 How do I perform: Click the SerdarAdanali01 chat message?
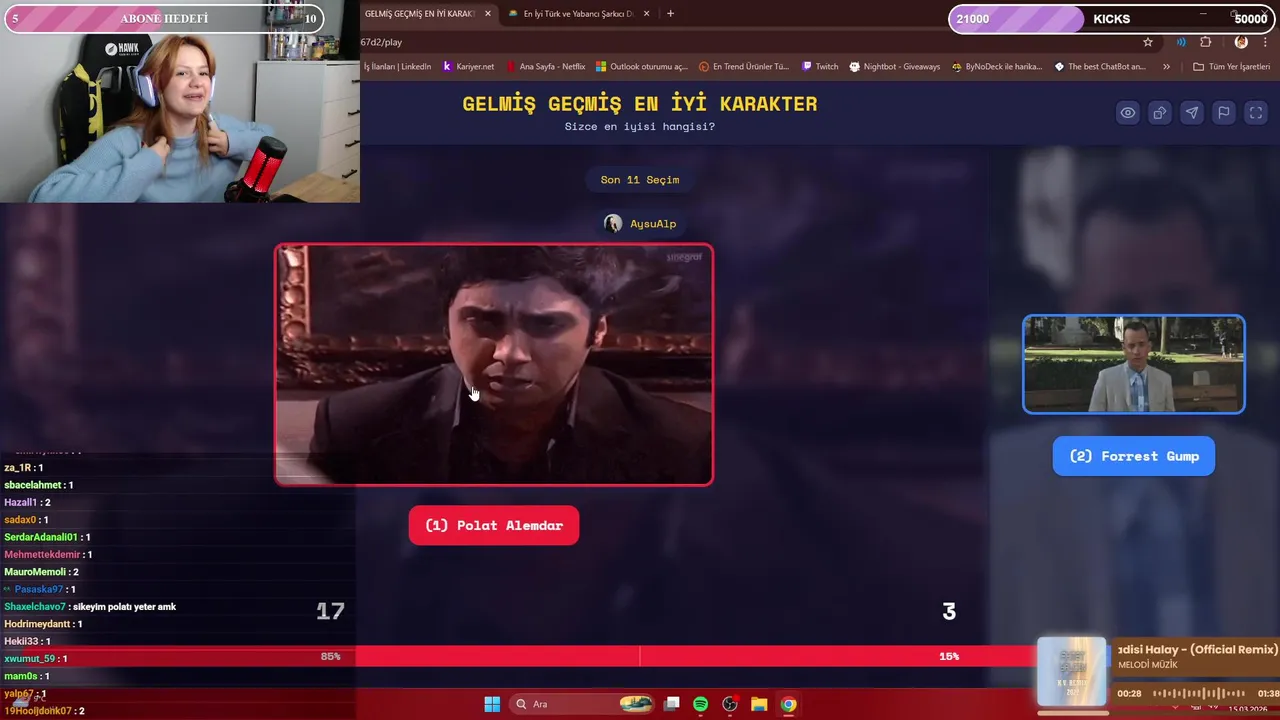pos(48,537)
